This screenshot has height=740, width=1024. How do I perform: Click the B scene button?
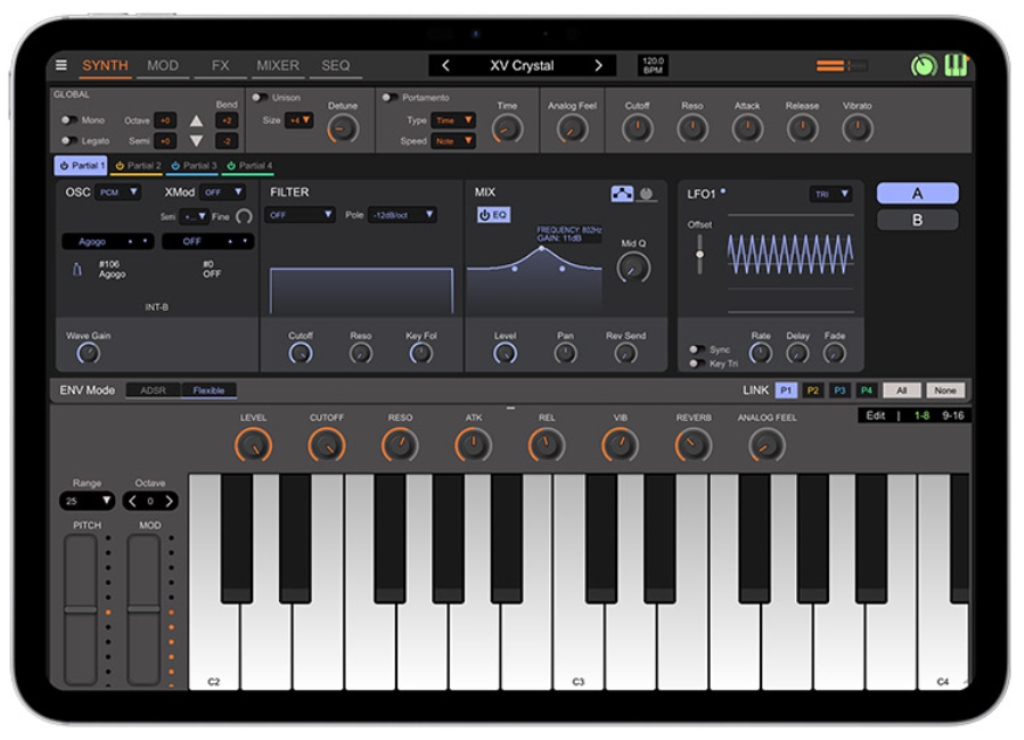tap(917, 220)
